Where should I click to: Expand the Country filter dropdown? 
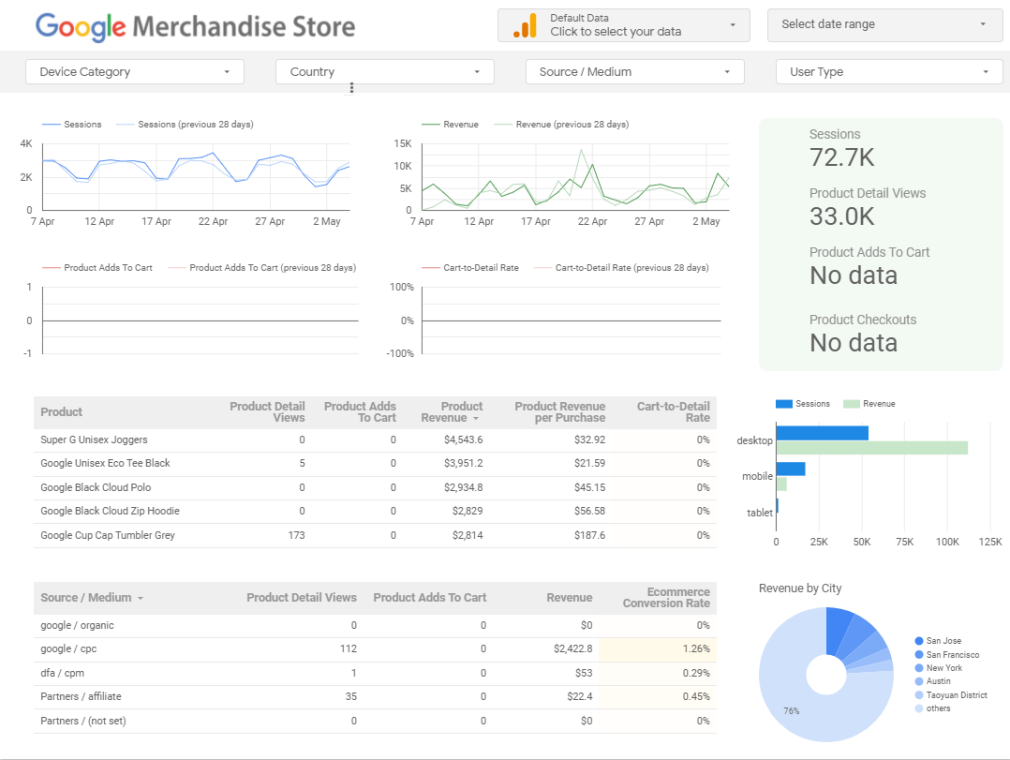385,71
